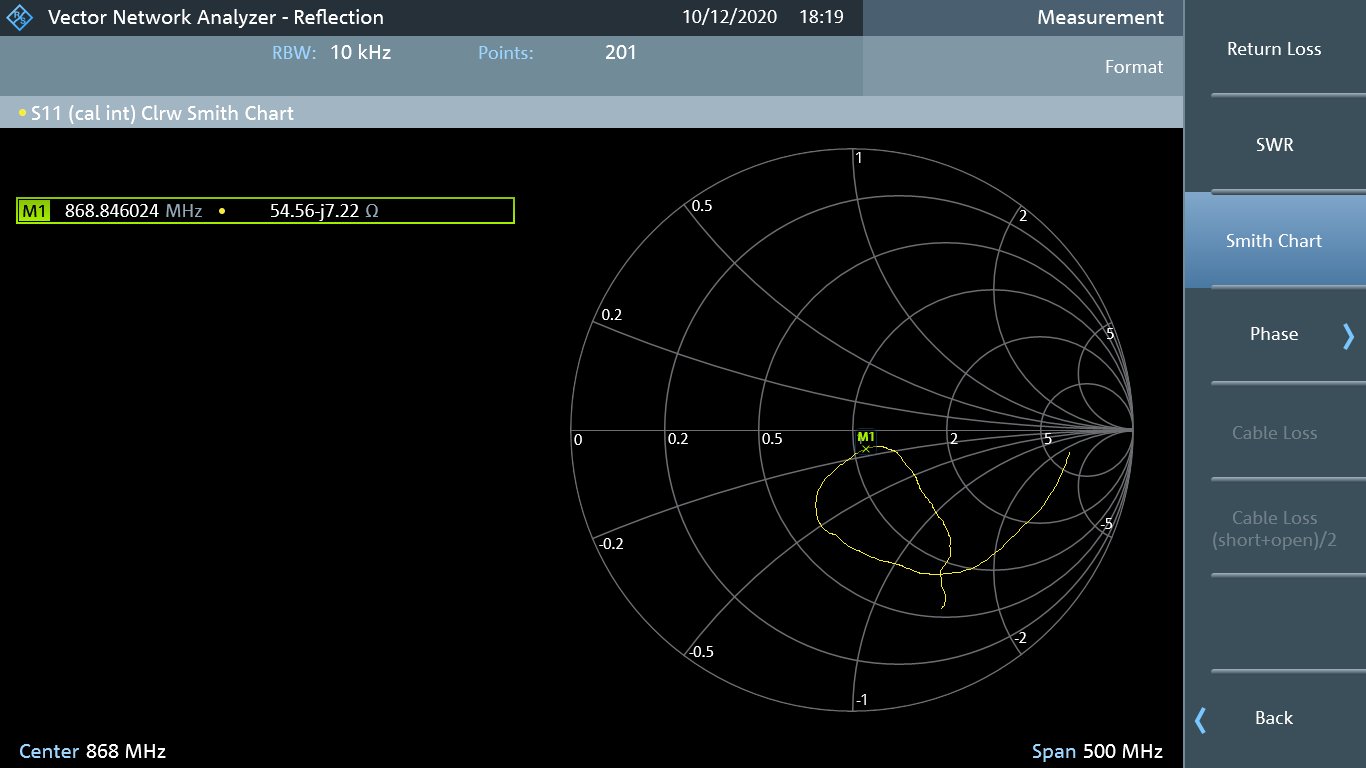
Task: Collapse the Format menu using Back
Action: click(1274, 717)
